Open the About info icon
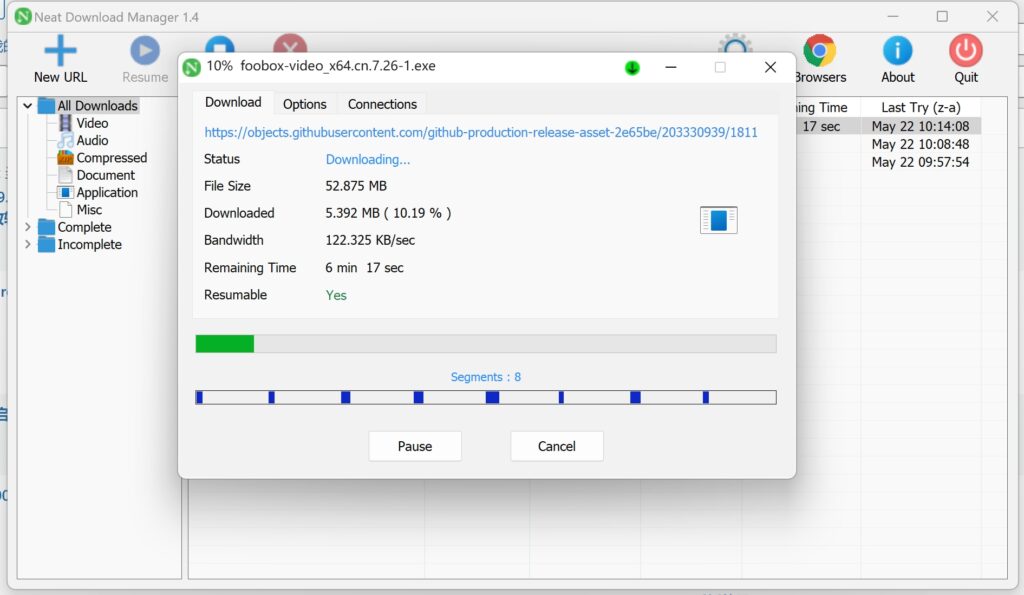 point(897,50)
